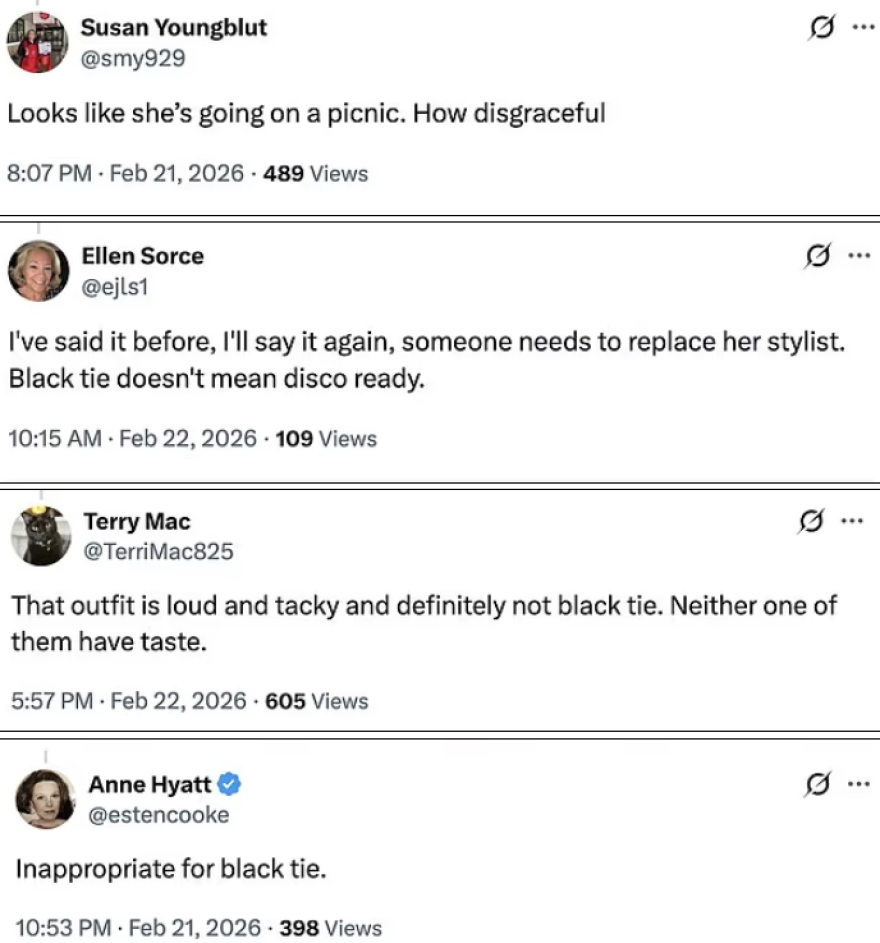Open Susan Youngblut's profile picture
880x943 pixels.
pyautogui.click(x=36, y=41)
